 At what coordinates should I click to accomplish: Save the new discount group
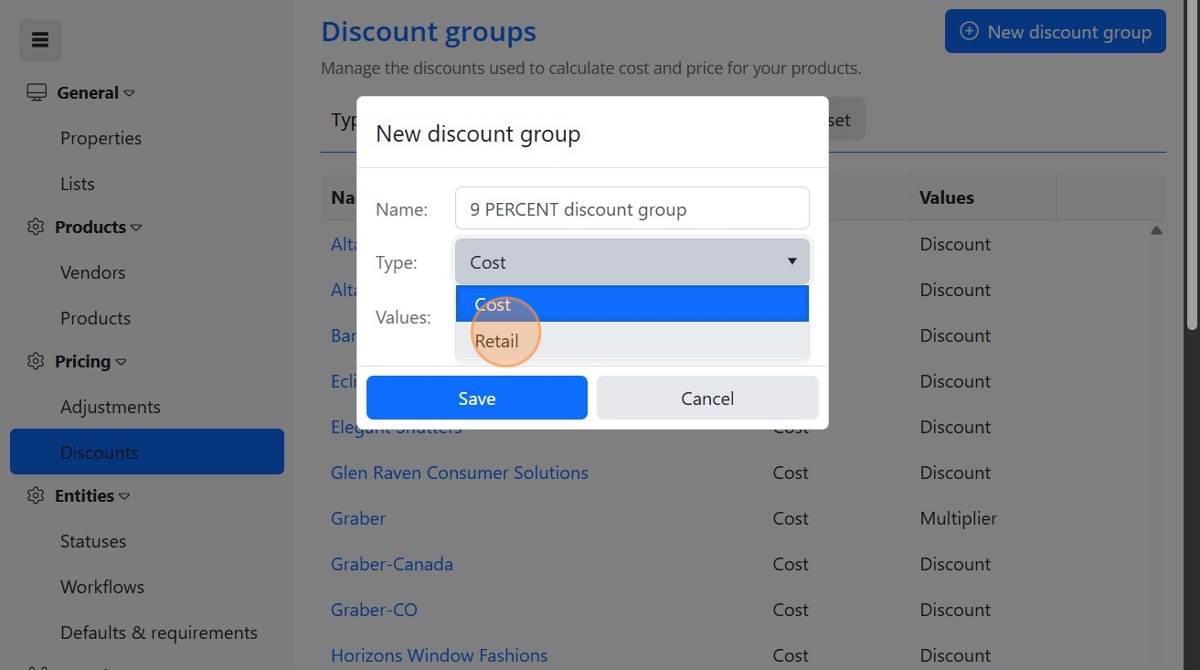[476, 398]
